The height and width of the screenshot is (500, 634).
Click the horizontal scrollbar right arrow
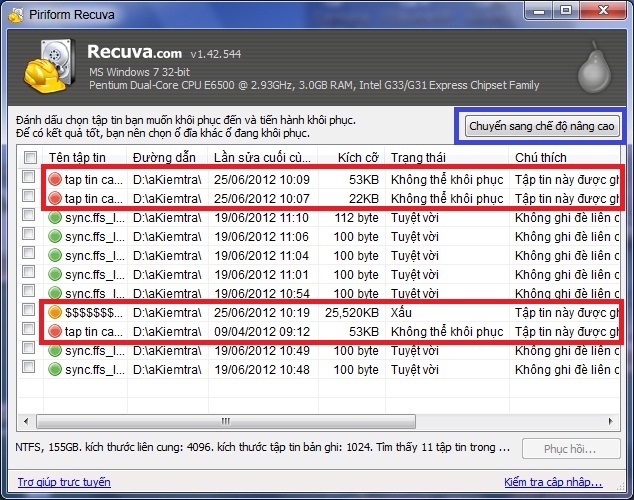point(611,421)
